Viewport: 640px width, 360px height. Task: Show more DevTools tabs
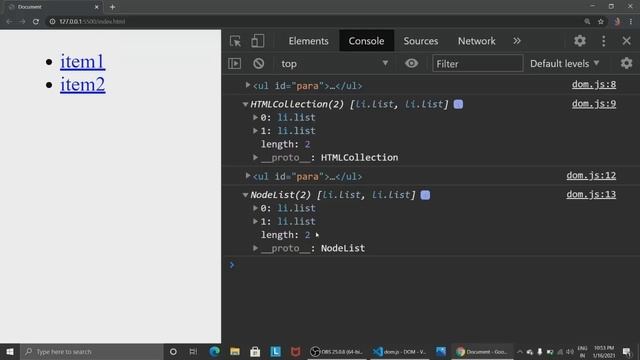[517, 41]
